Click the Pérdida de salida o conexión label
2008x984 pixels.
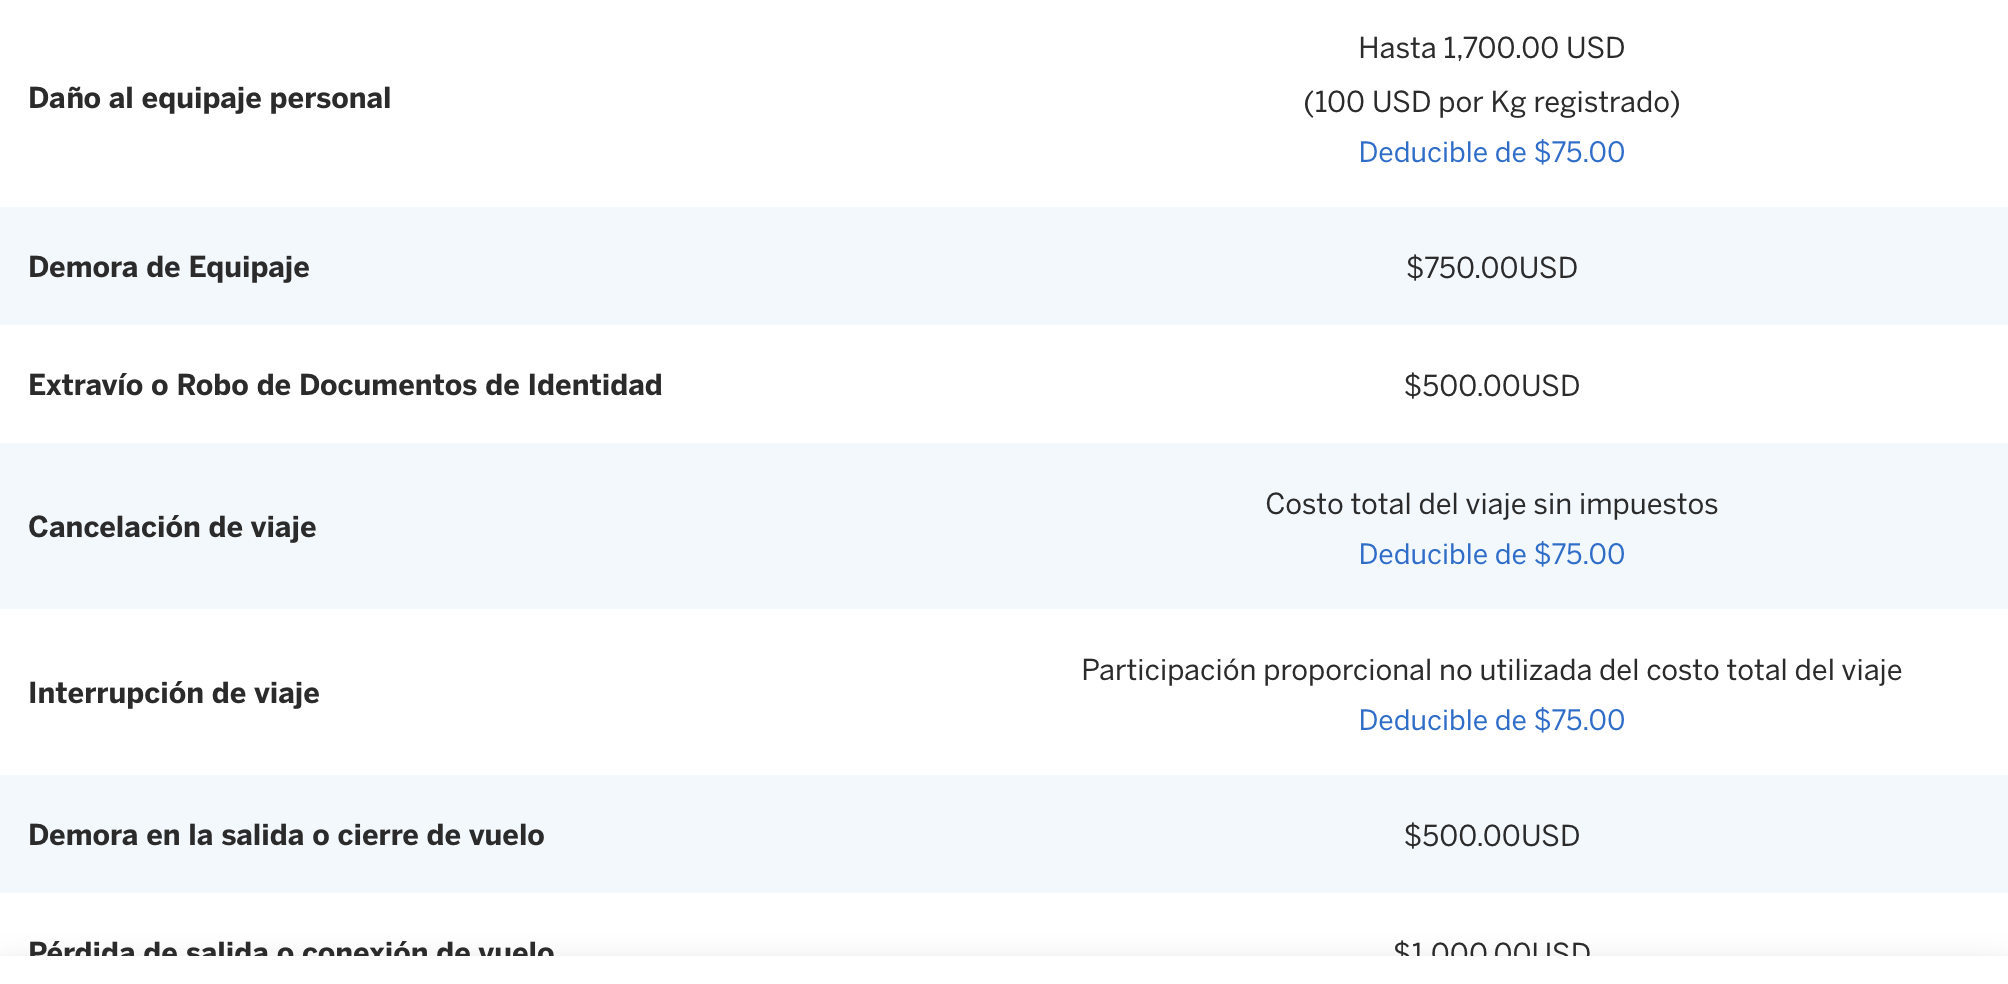click(x=291, y=945)
